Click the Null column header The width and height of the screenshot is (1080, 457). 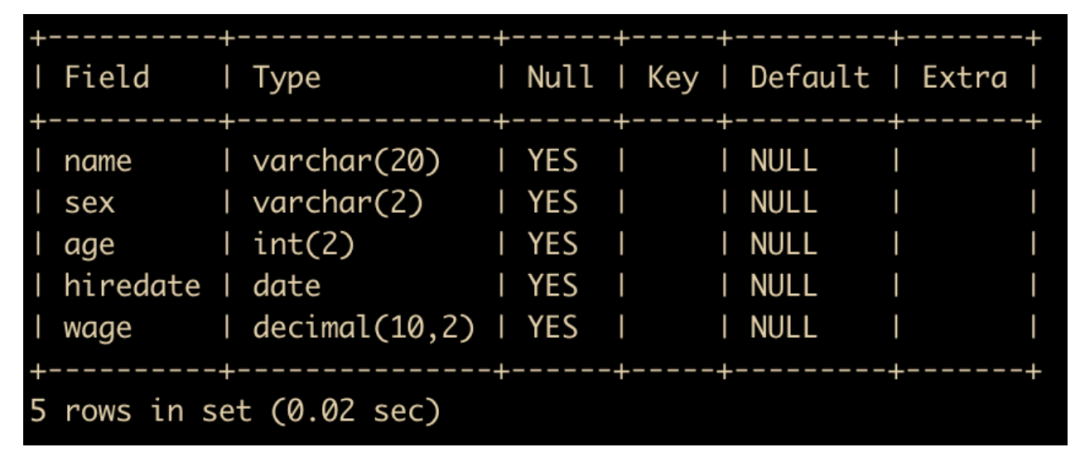[x=560, y=77]
